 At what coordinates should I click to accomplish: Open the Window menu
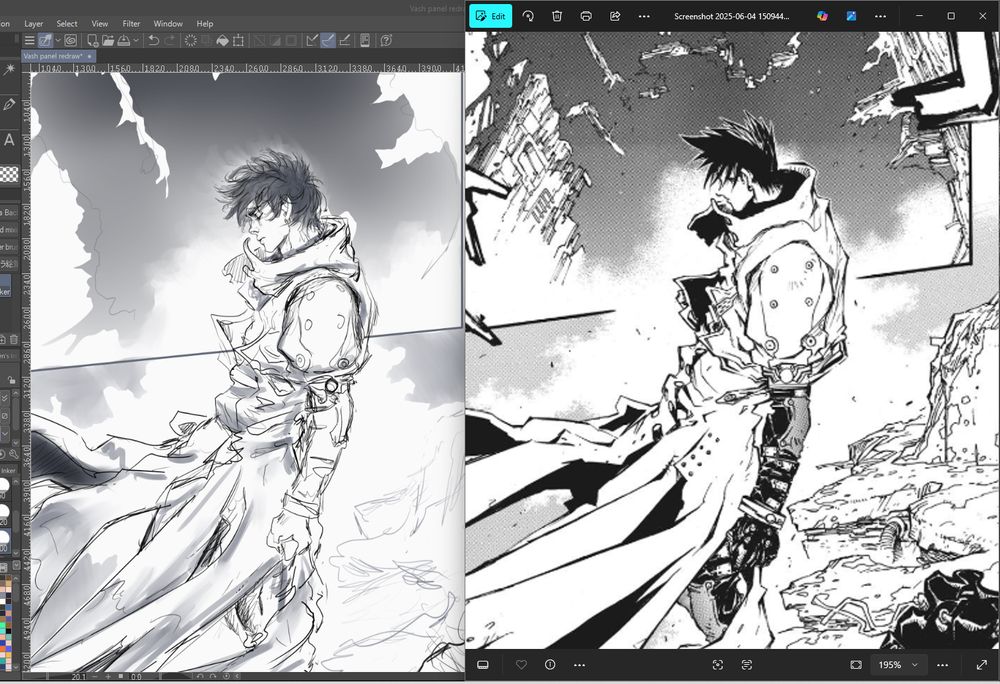[168, 24]
